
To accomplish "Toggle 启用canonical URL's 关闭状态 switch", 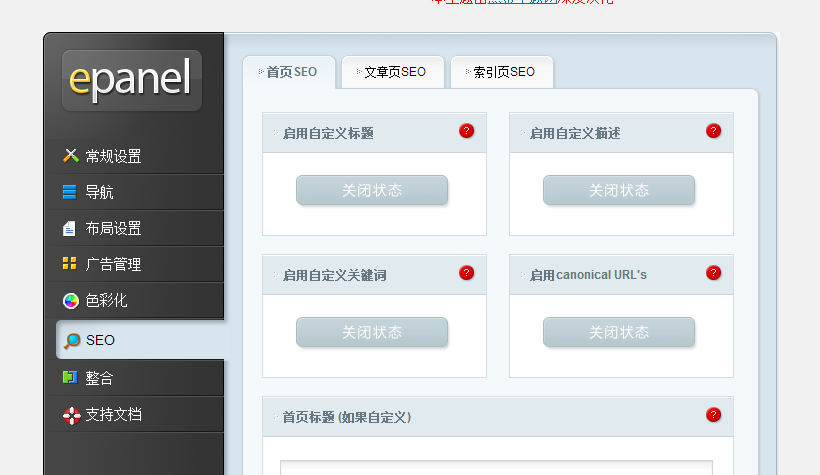I will tap(619, 332).
